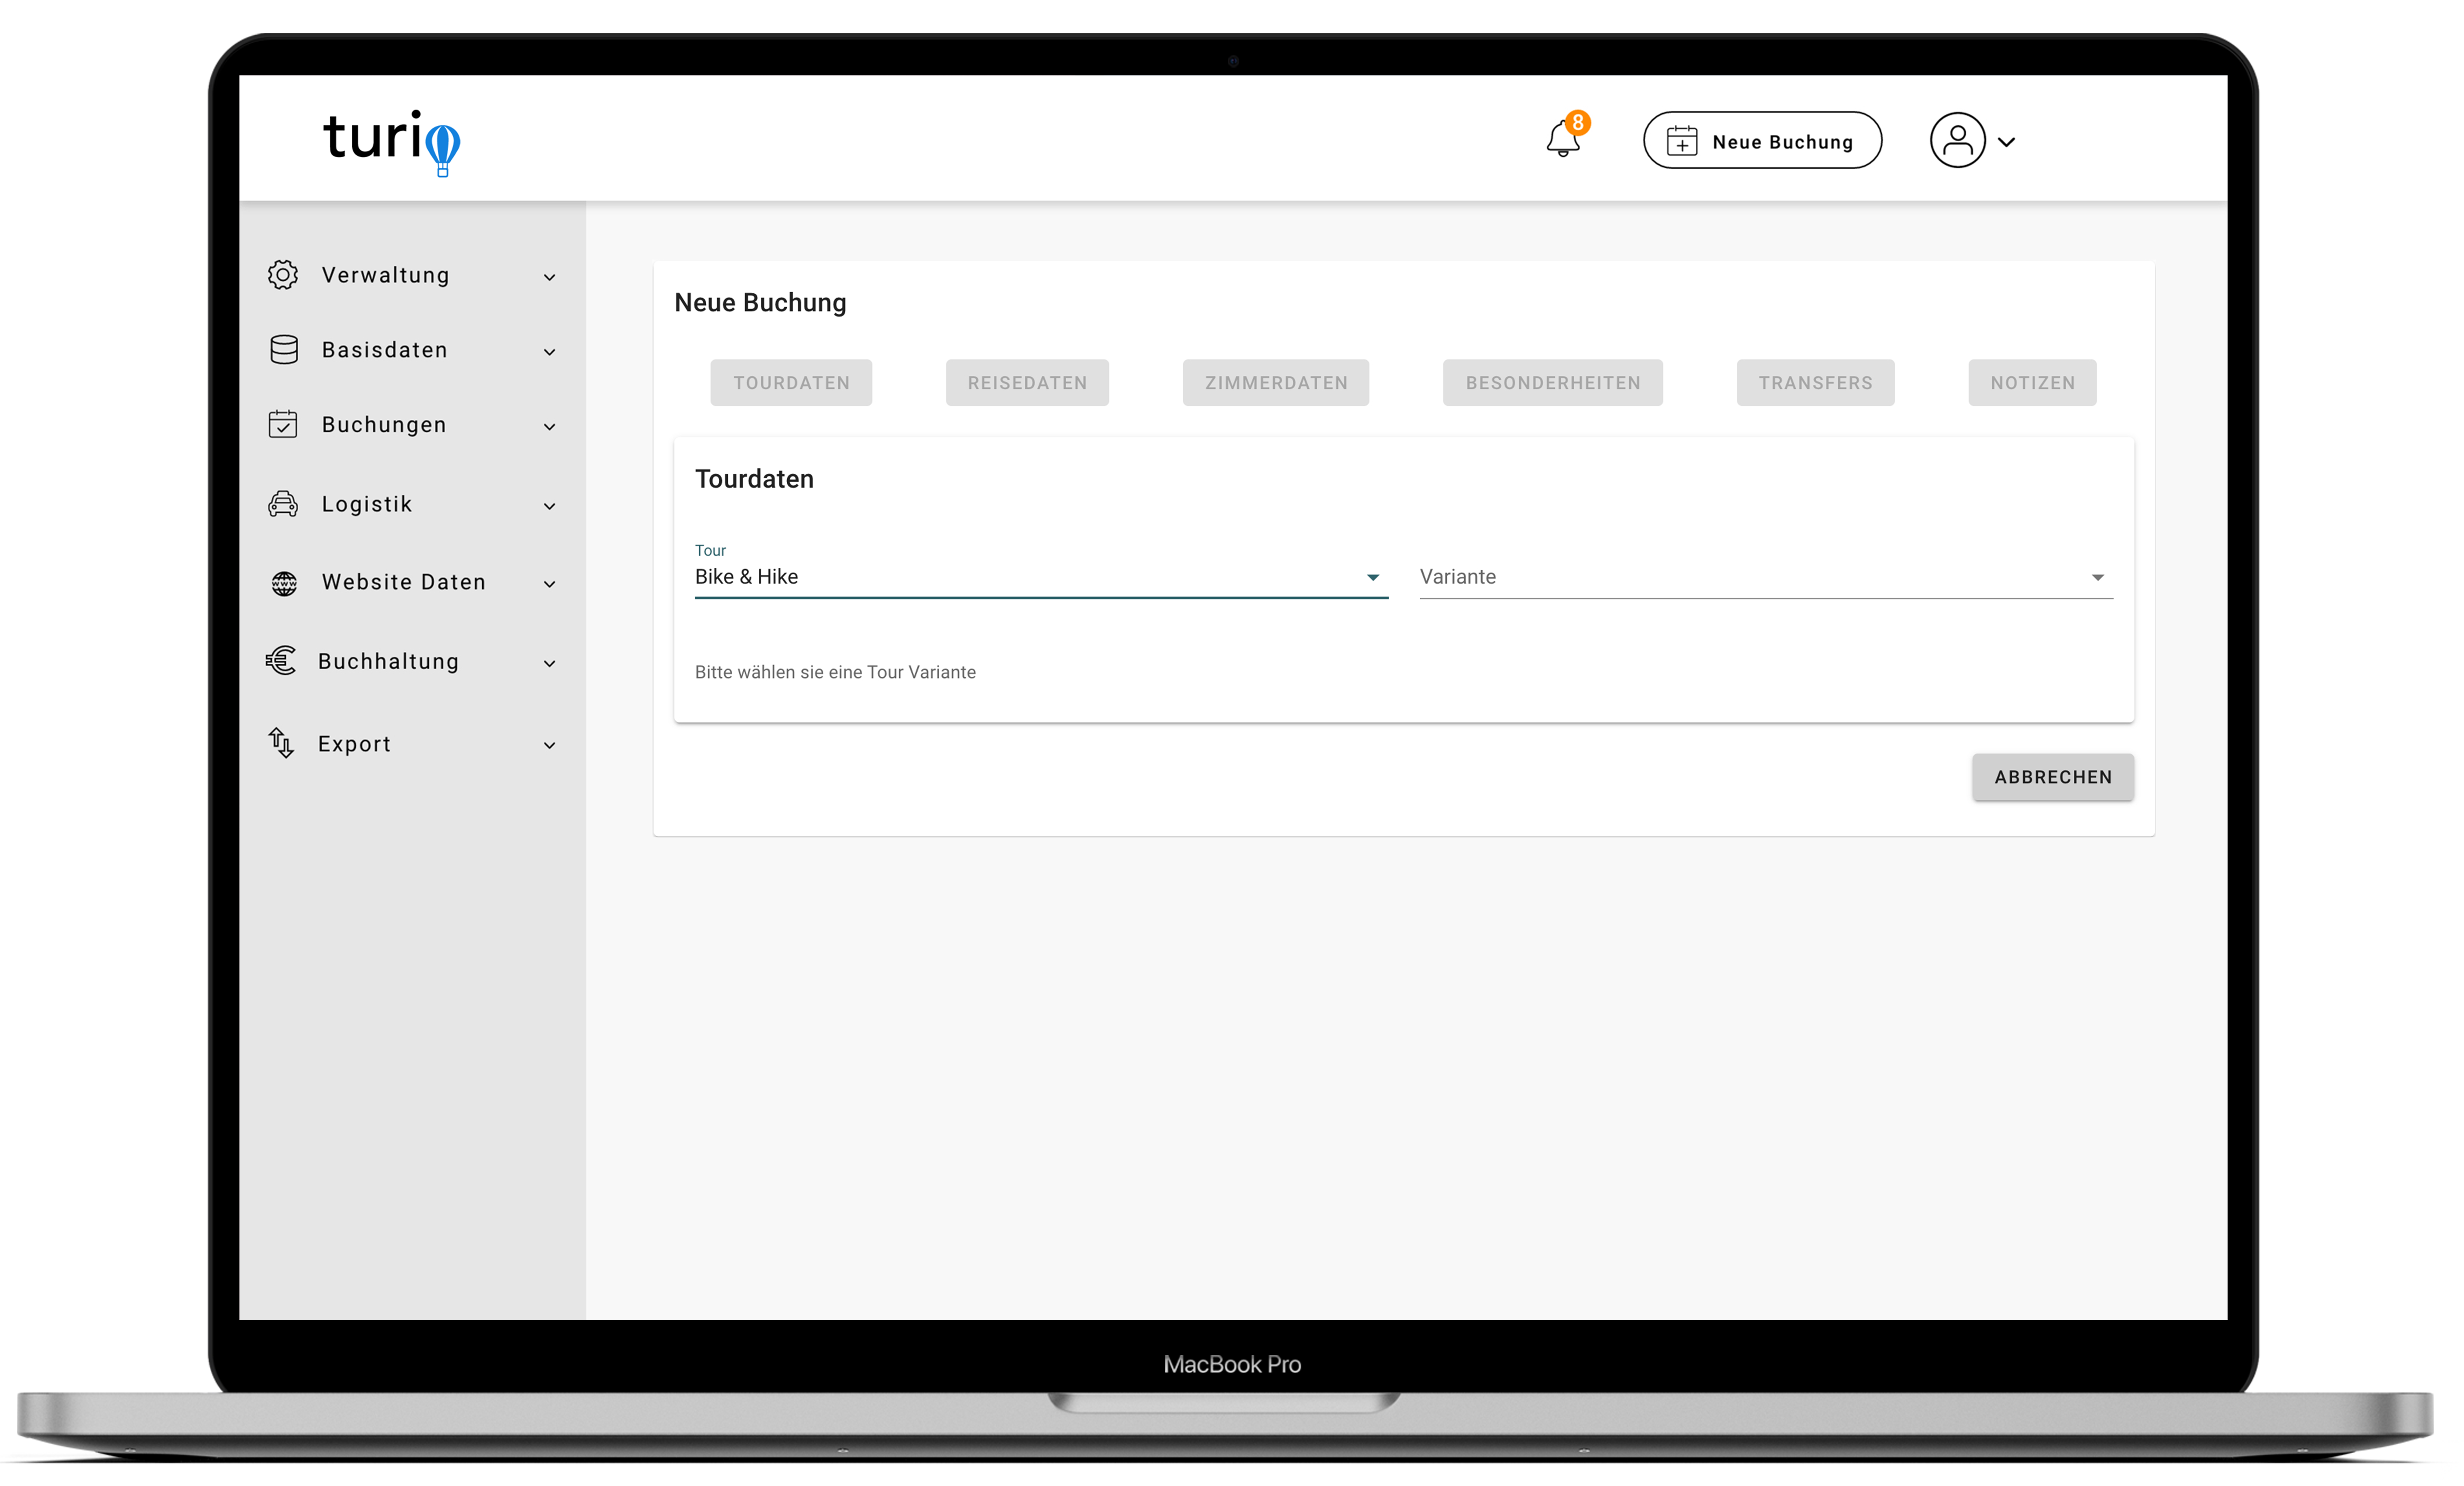Switch to the Notizen tab
This screenshot has height=1486, width=2464.
coord(2032,383)
